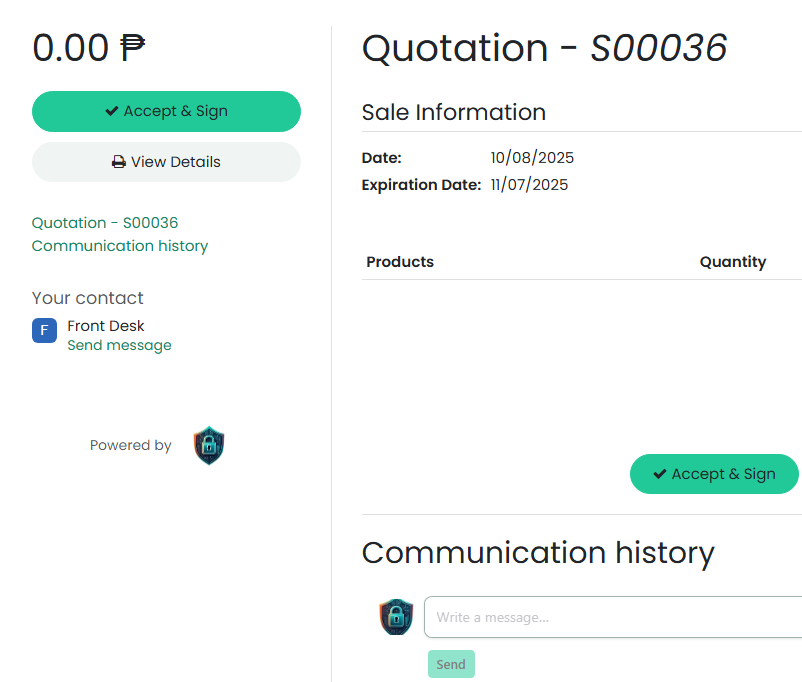Click the Sale Information section heading
Screen dimensions: 802x682
coord(453,112)
